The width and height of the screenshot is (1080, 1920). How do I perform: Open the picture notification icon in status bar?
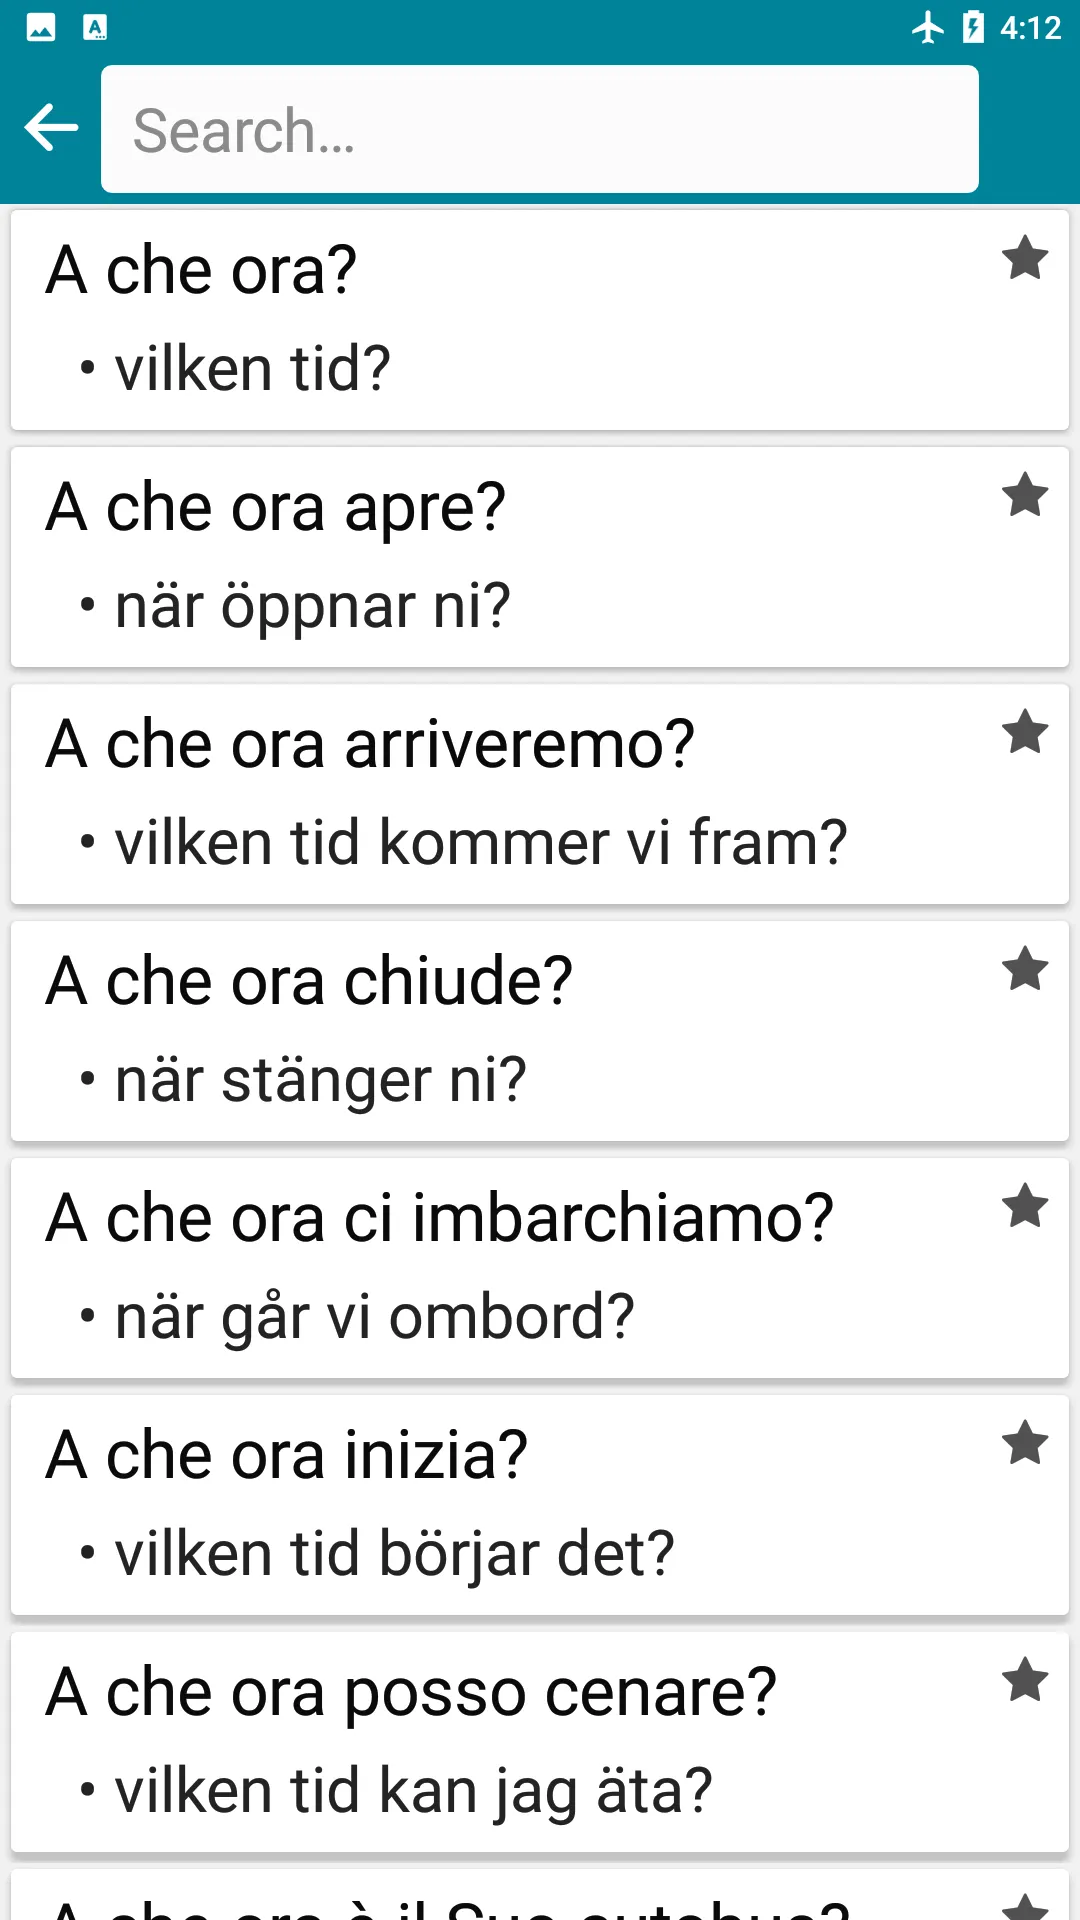[41, 27]
